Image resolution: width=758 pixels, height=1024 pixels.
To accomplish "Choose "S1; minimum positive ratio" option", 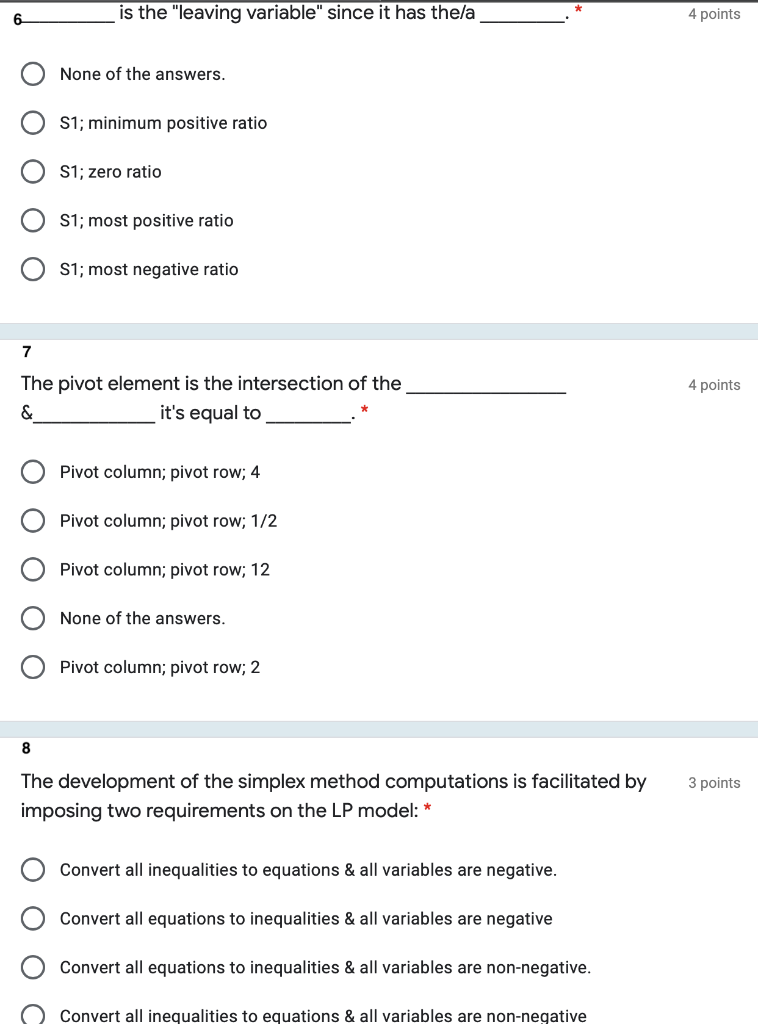I will pos(33,122).
